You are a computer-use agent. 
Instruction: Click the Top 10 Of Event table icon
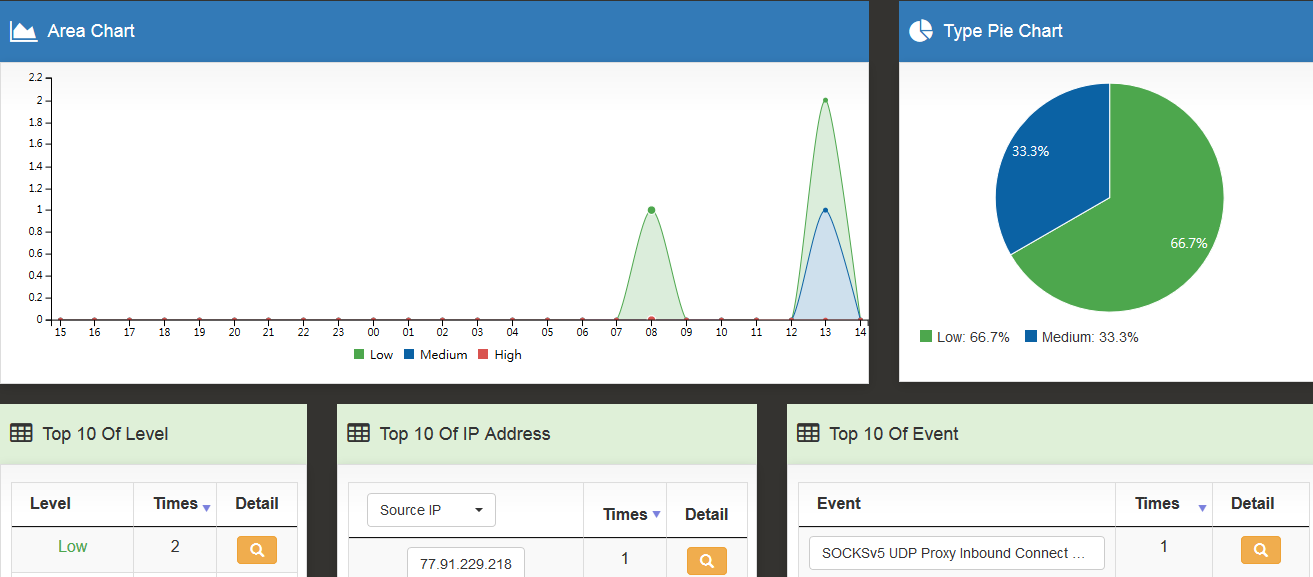pos(808,433)
